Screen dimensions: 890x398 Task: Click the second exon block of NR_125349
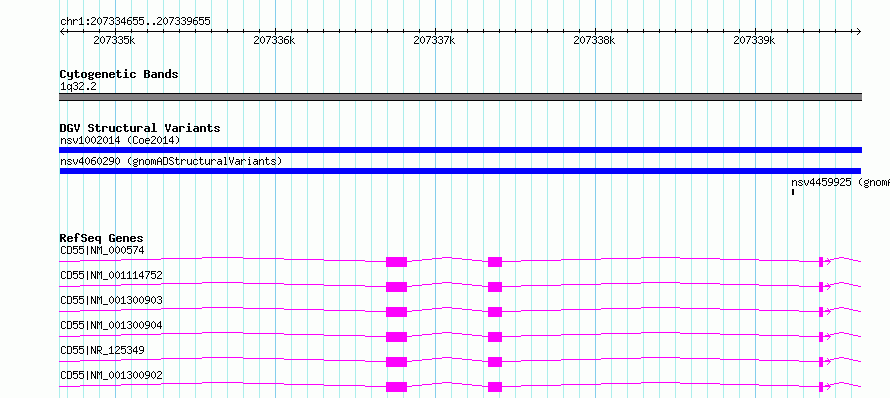pos(495,362)
